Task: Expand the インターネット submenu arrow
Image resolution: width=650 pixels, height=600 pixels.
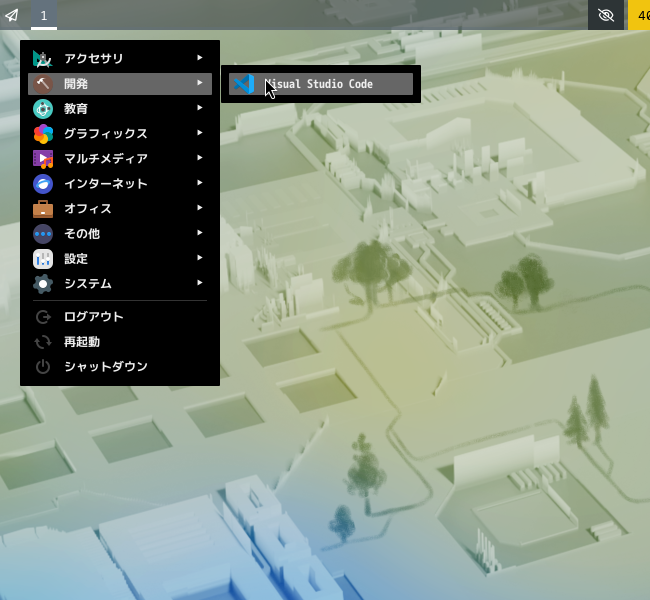Action: (200, 182)
